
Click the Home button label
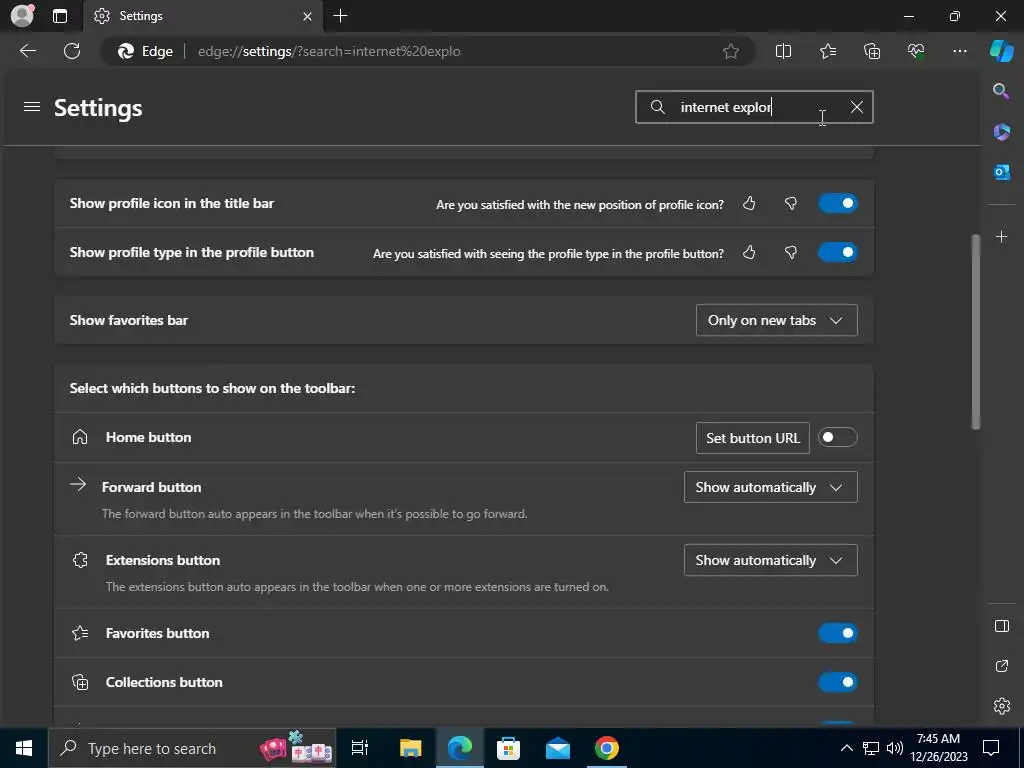[x=148, y=438]
